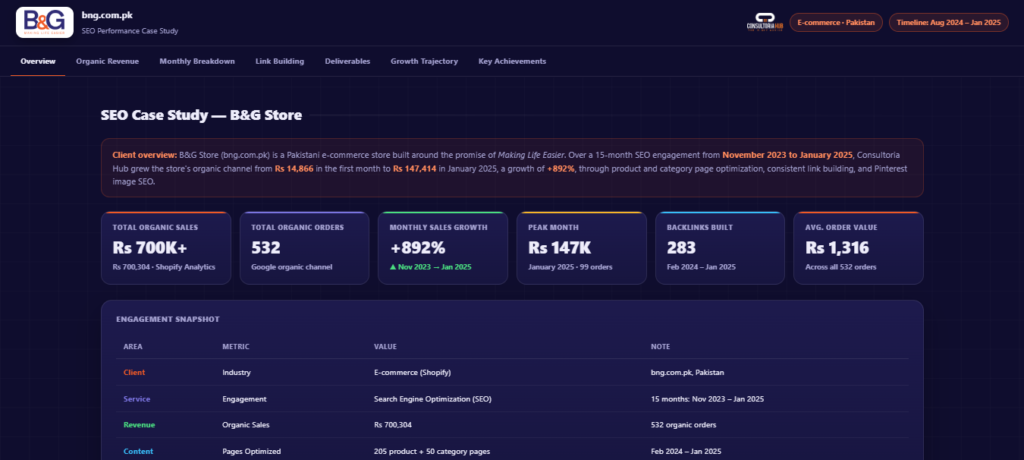
Task: Click the Backlinks Built 283 card
Action: click(720, 248)
